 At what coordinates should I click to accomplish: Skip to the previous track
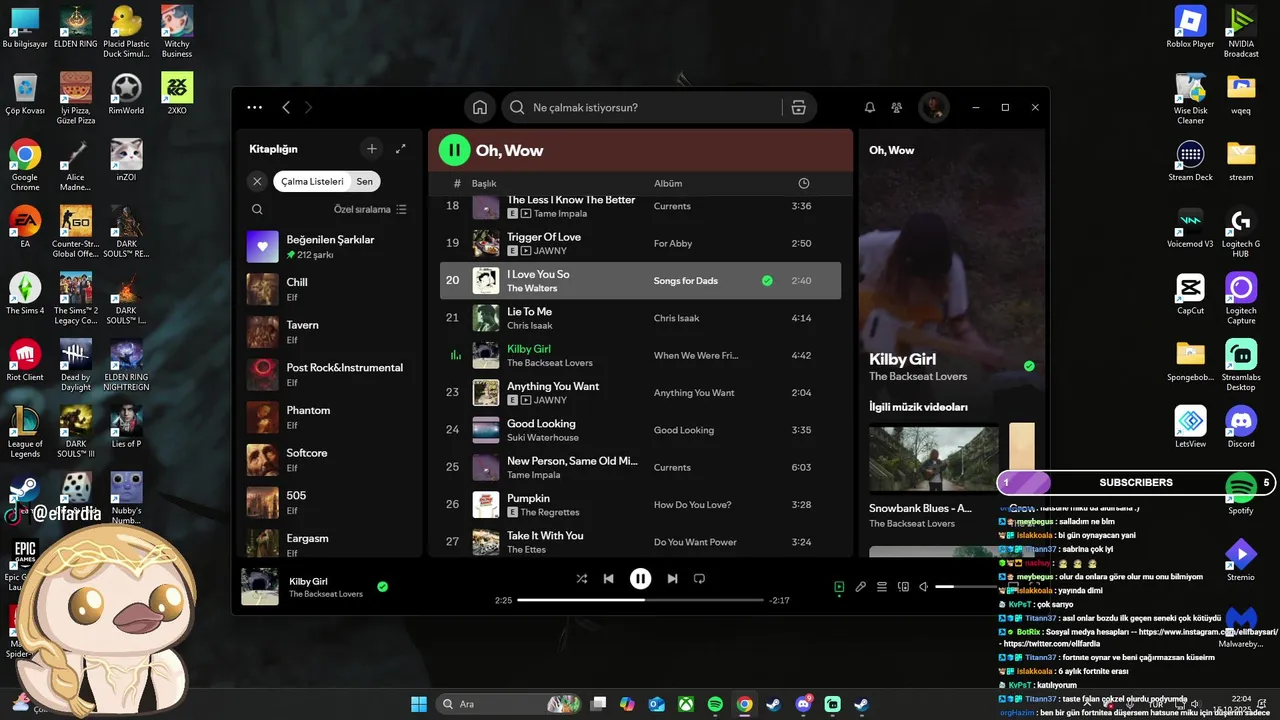[x=608, y=579]
